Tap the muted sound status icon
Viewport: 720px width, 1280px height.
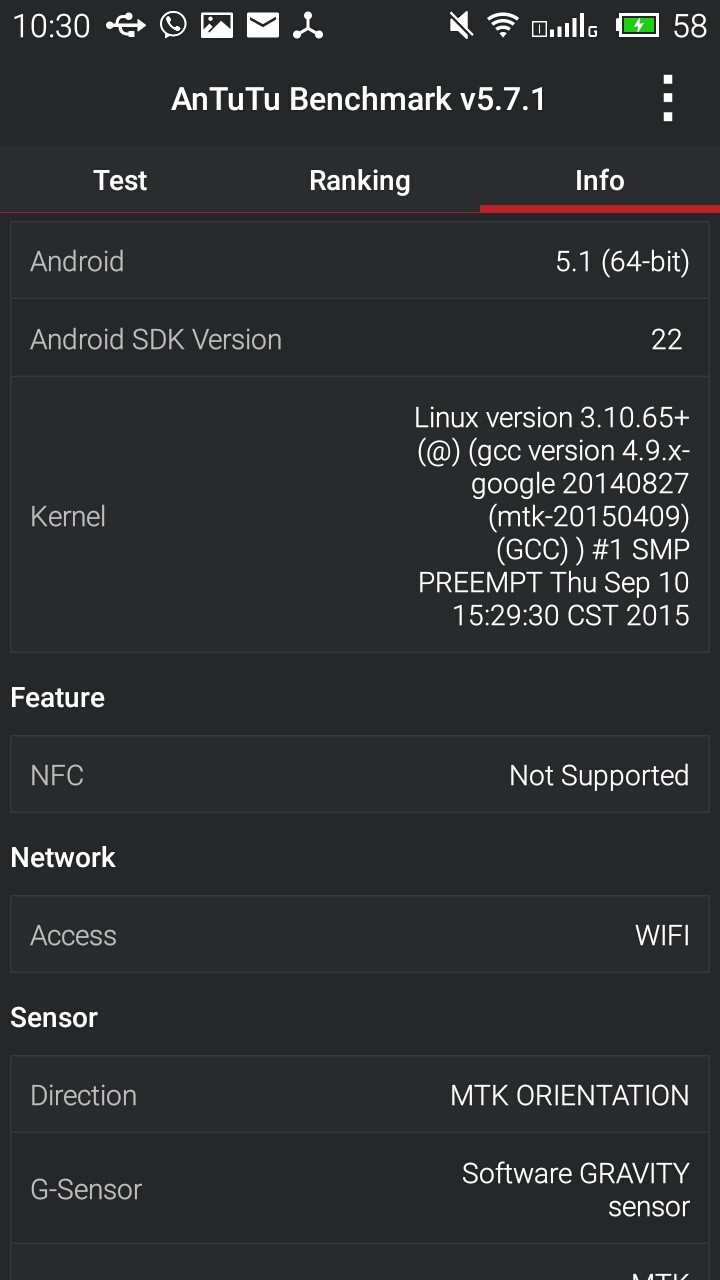pyautogui.click(x=461, y=25)
